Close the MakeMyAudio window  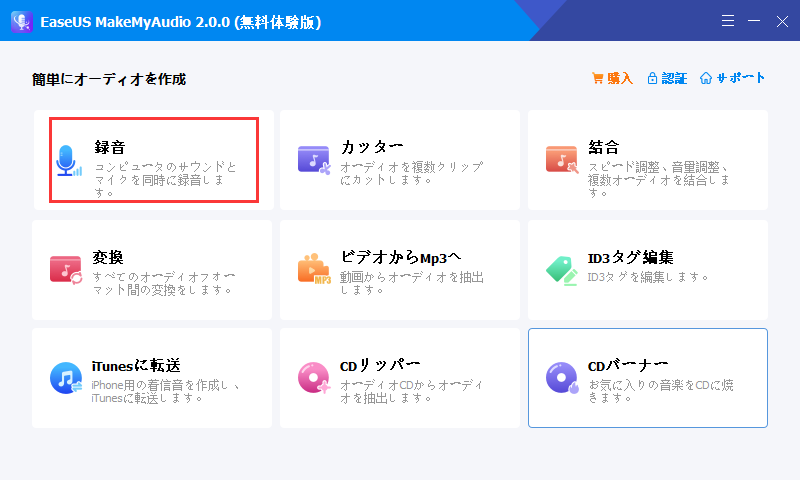click(782, 21)
